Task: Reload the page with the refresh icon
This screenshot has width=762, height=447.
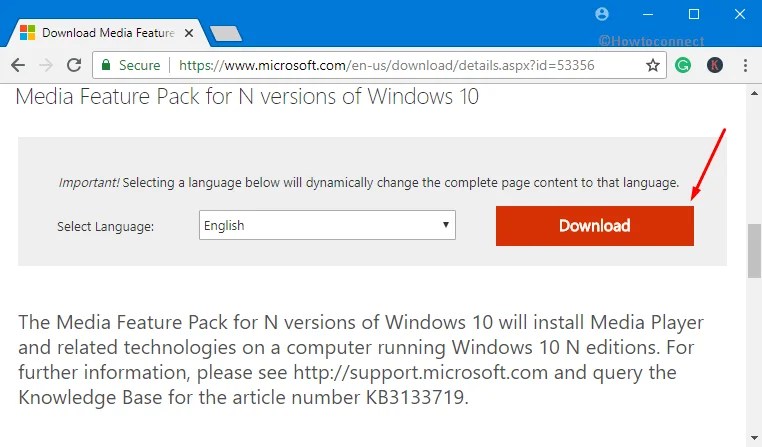Action: click(74, 65)
